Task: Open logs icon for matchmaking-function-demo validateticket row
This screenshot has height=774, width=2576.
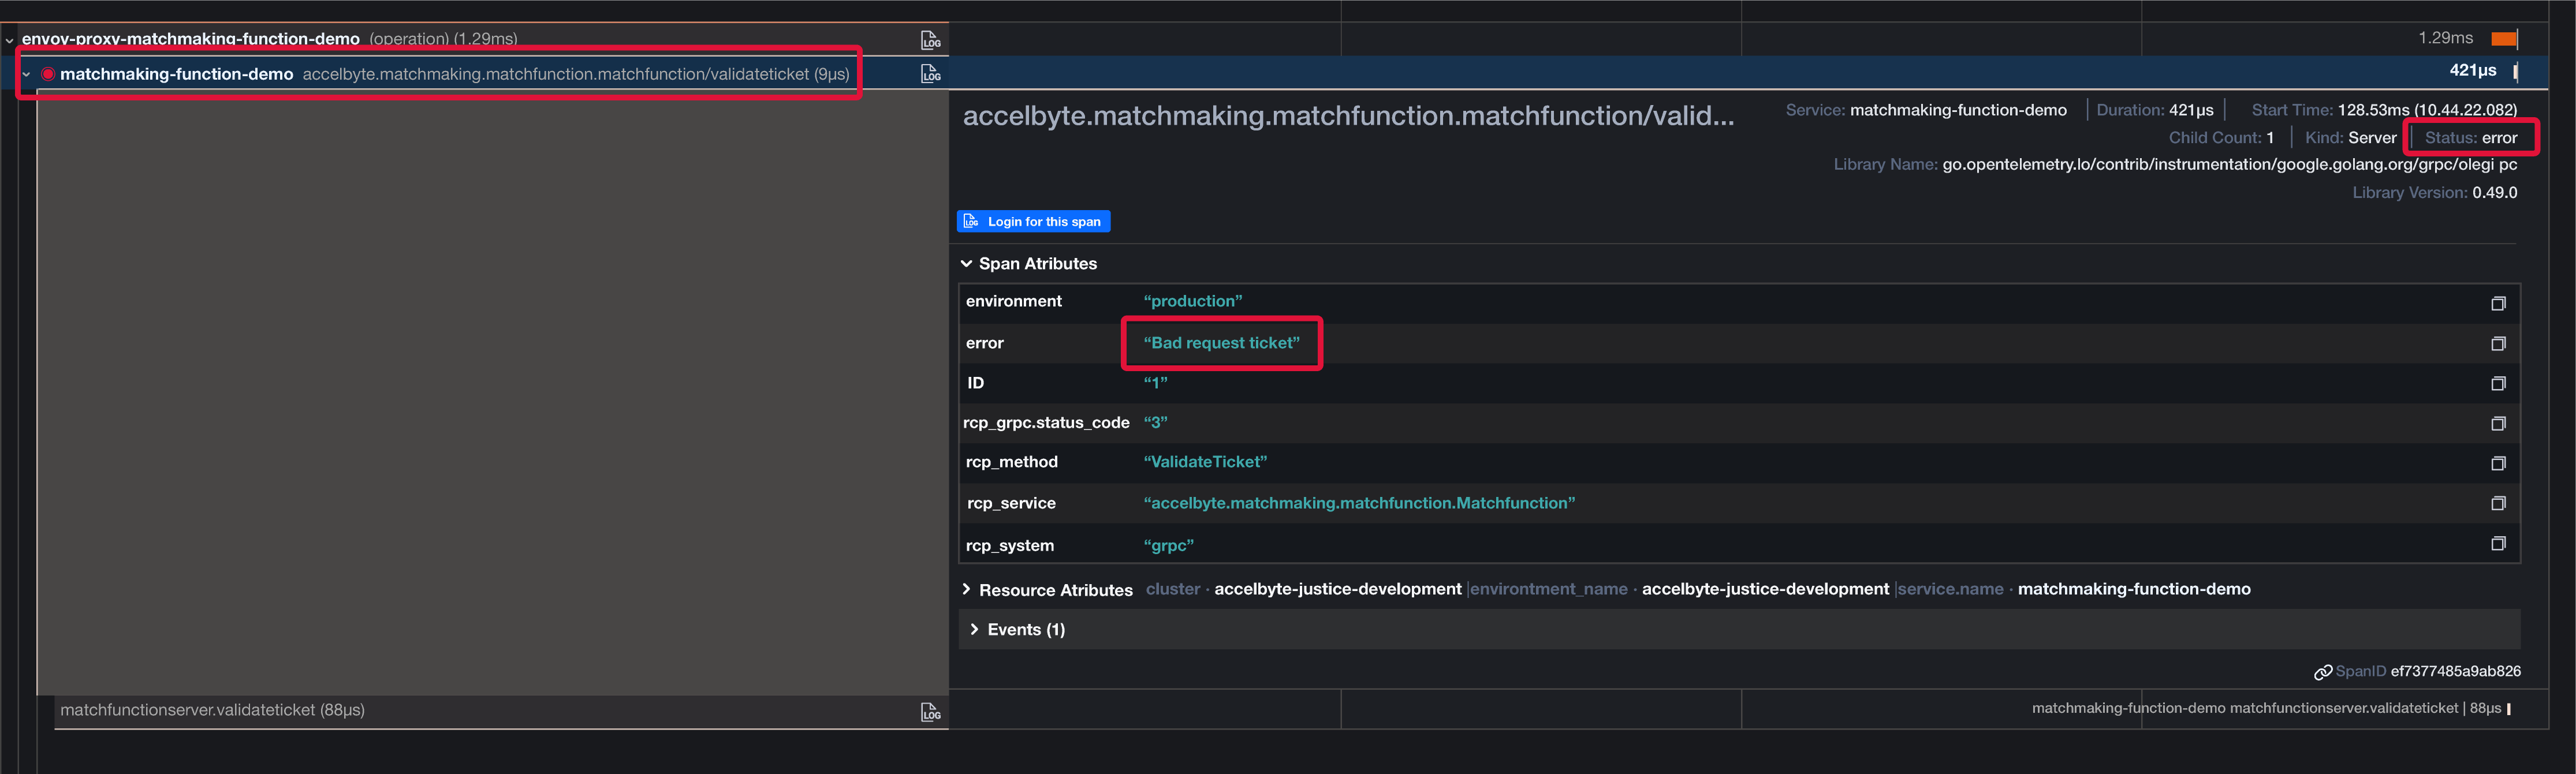Action: [x=930, y=73]
